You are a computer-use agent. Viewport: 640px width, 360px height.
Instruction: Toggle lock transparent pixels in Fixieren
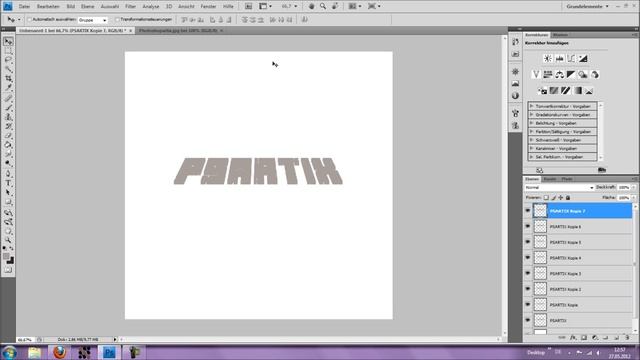point(546,198)
